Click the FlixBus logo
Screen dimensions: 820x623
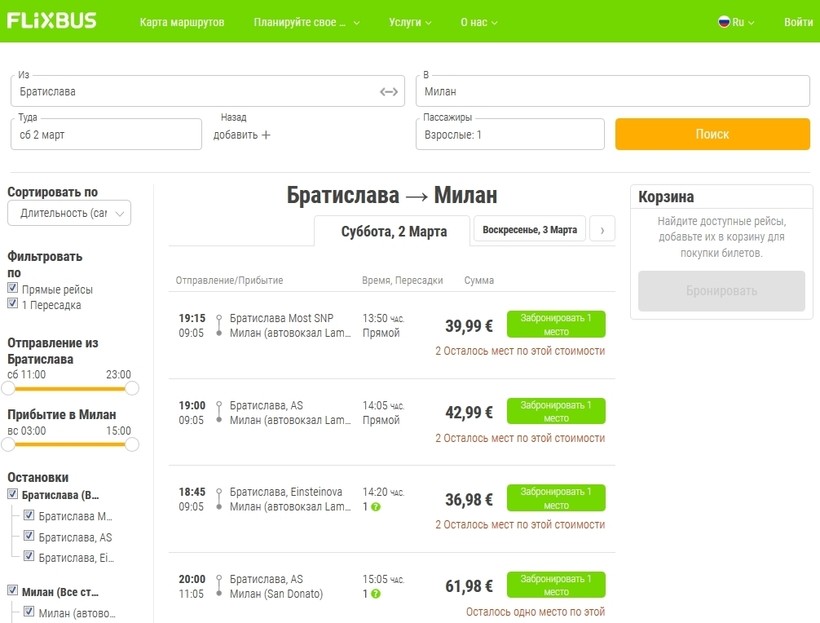[x=52, y=21]
